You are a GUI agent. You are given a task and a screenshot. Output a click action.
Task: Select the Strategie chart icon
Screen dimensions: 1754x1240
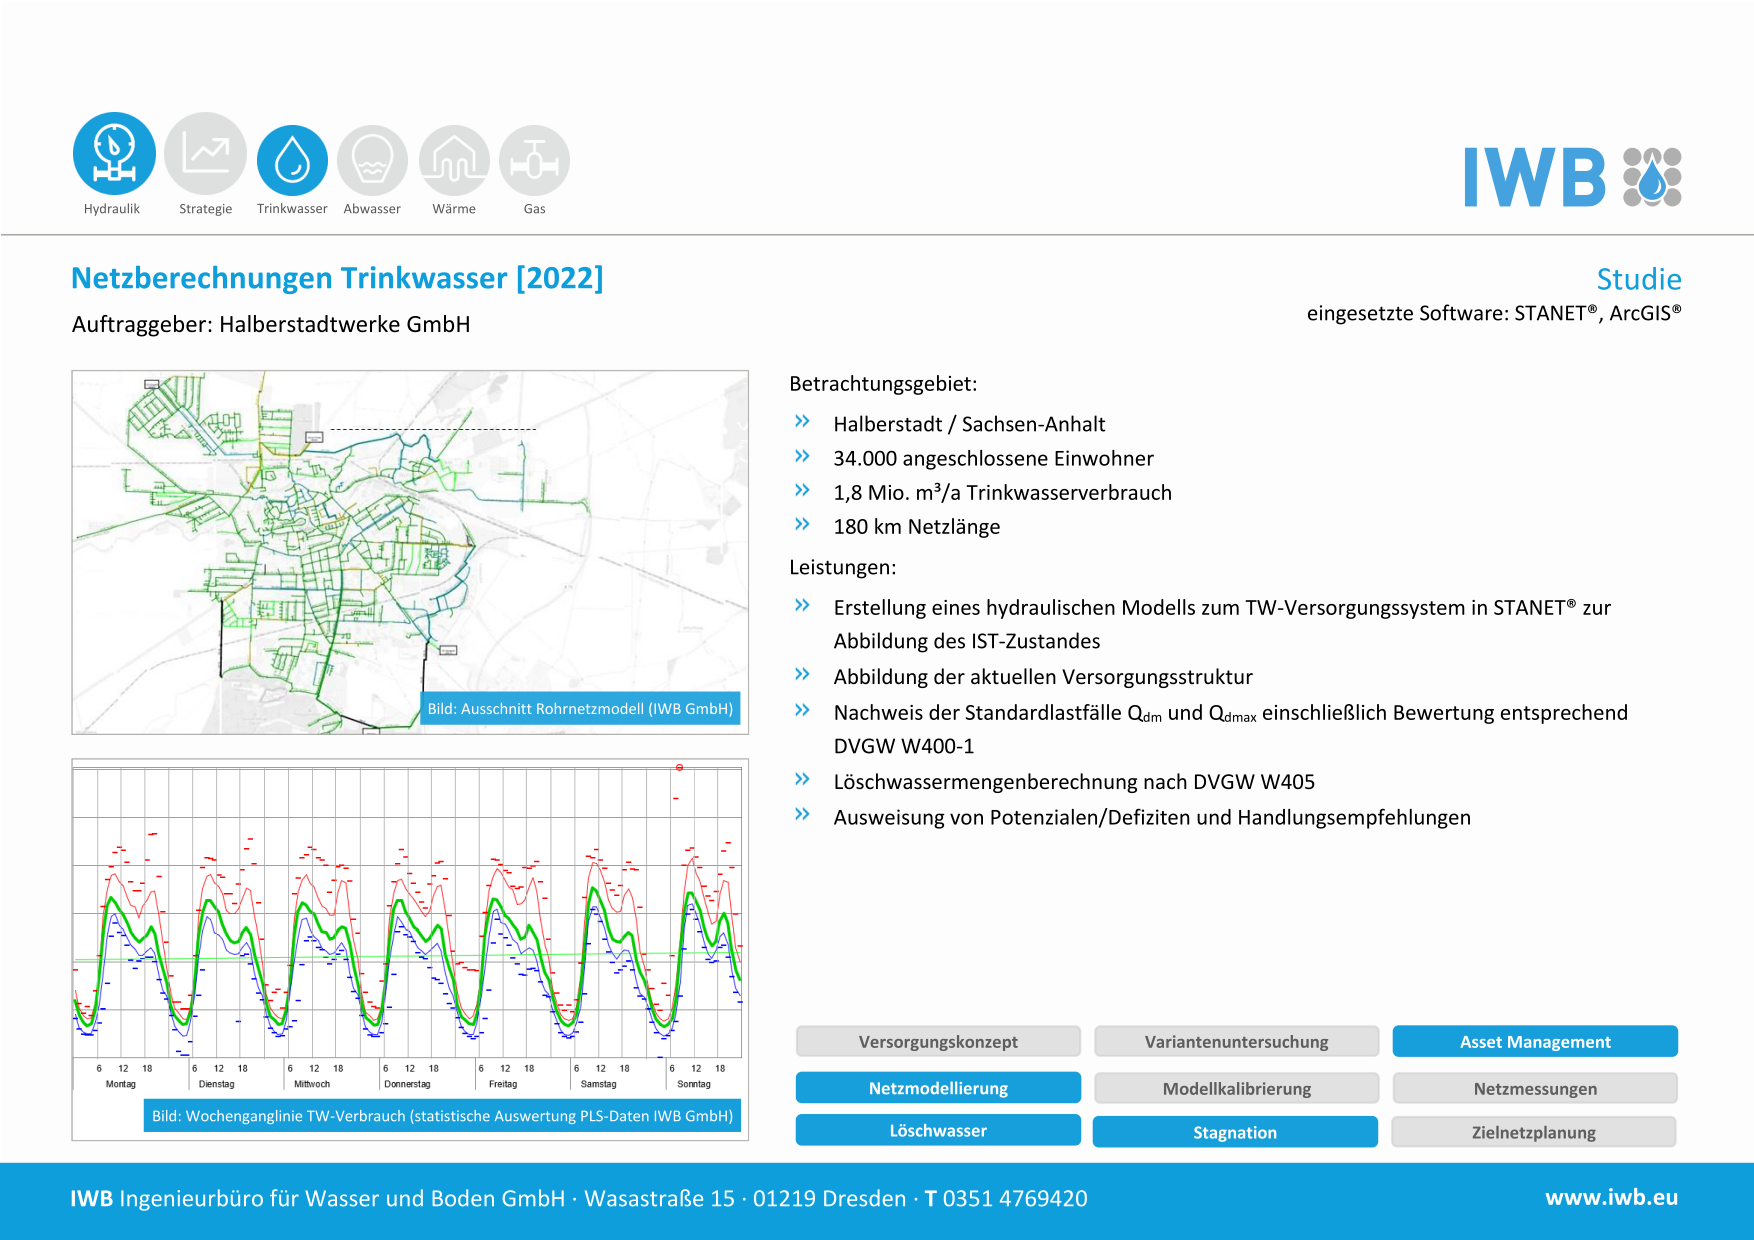click(205, 153)
